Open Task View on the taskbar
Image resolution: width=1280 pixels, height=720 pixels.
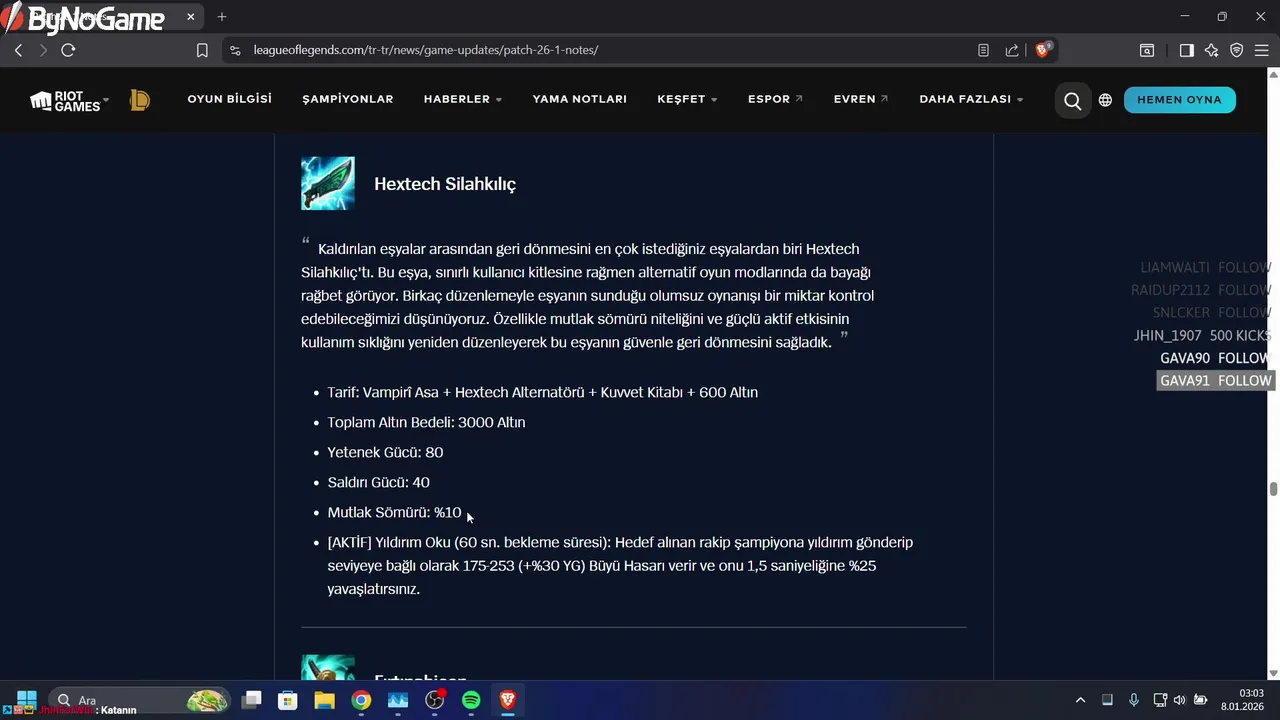(252, 700)
